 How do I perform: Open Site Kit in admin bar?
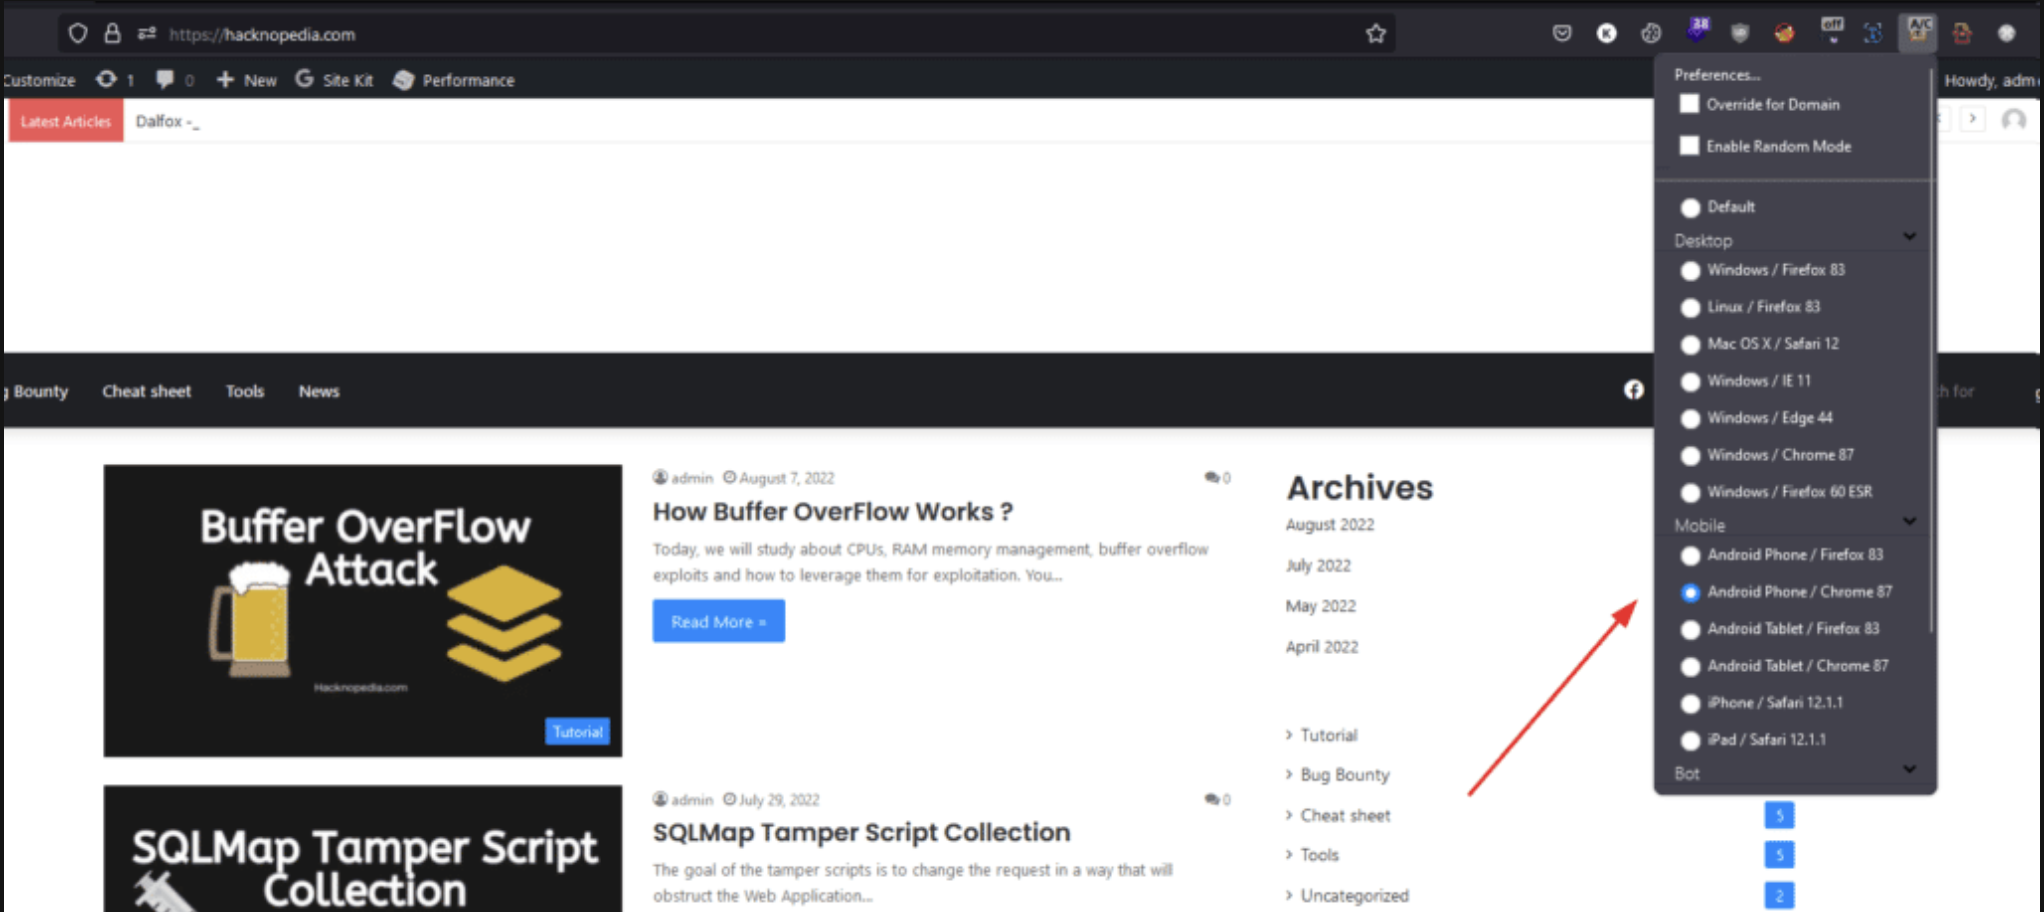334,80
